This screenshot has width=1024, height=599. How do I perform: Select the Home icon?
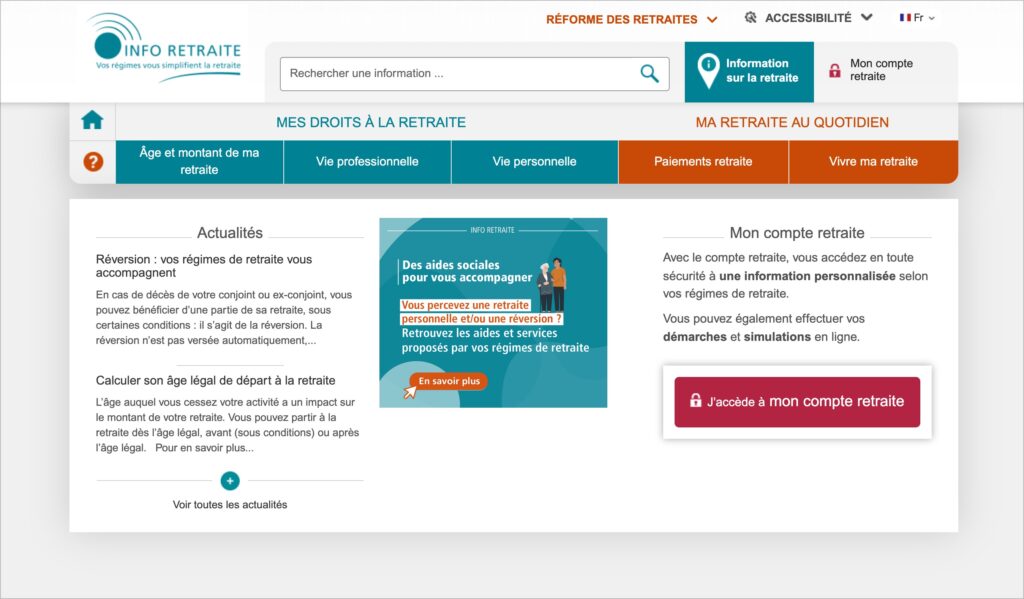(92, 118)
